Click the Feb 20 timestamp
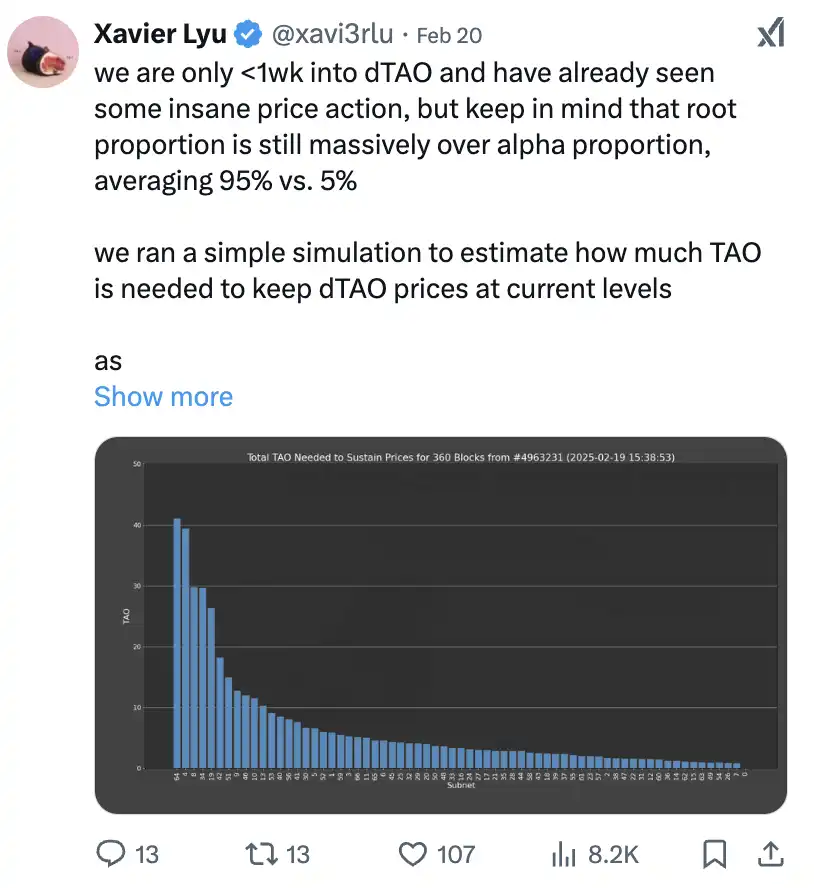 point(449,35)
